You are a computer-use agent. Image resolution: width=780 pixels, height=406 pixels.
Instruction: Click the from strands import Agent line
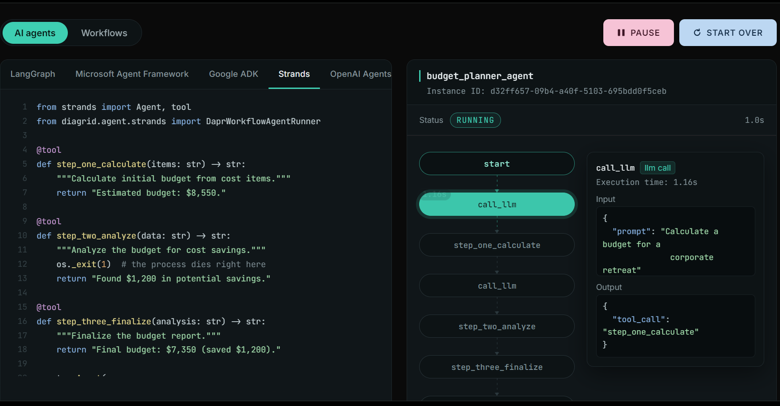(x=113, y=107)
